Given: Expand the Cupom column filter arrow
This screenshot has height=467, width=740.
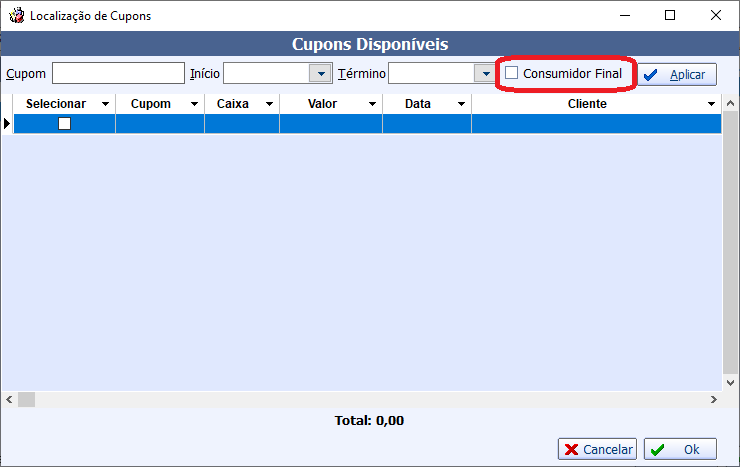Looking at the screenshot, I should pos(194,104).
